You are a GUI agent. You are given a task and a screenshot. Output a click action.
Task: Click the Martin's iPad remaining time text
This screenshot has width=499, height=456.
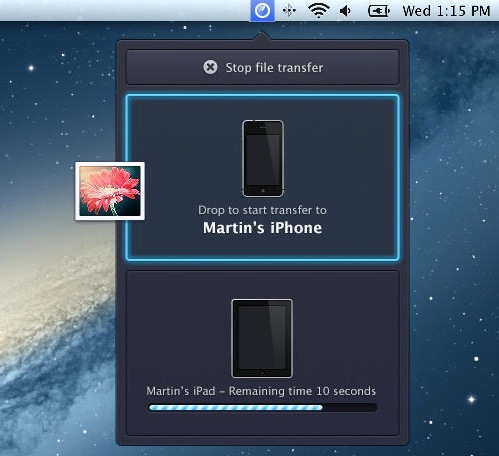tap(261, 391)
